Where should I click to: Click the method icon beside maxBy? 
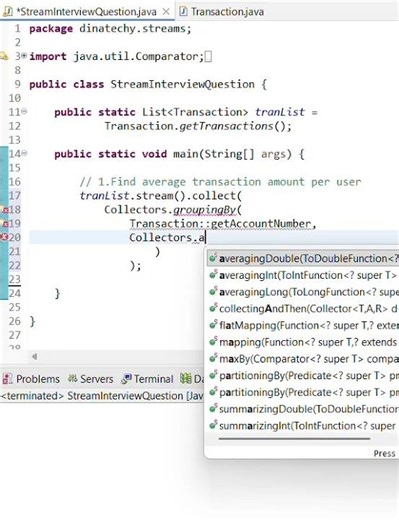click(213, 358)
